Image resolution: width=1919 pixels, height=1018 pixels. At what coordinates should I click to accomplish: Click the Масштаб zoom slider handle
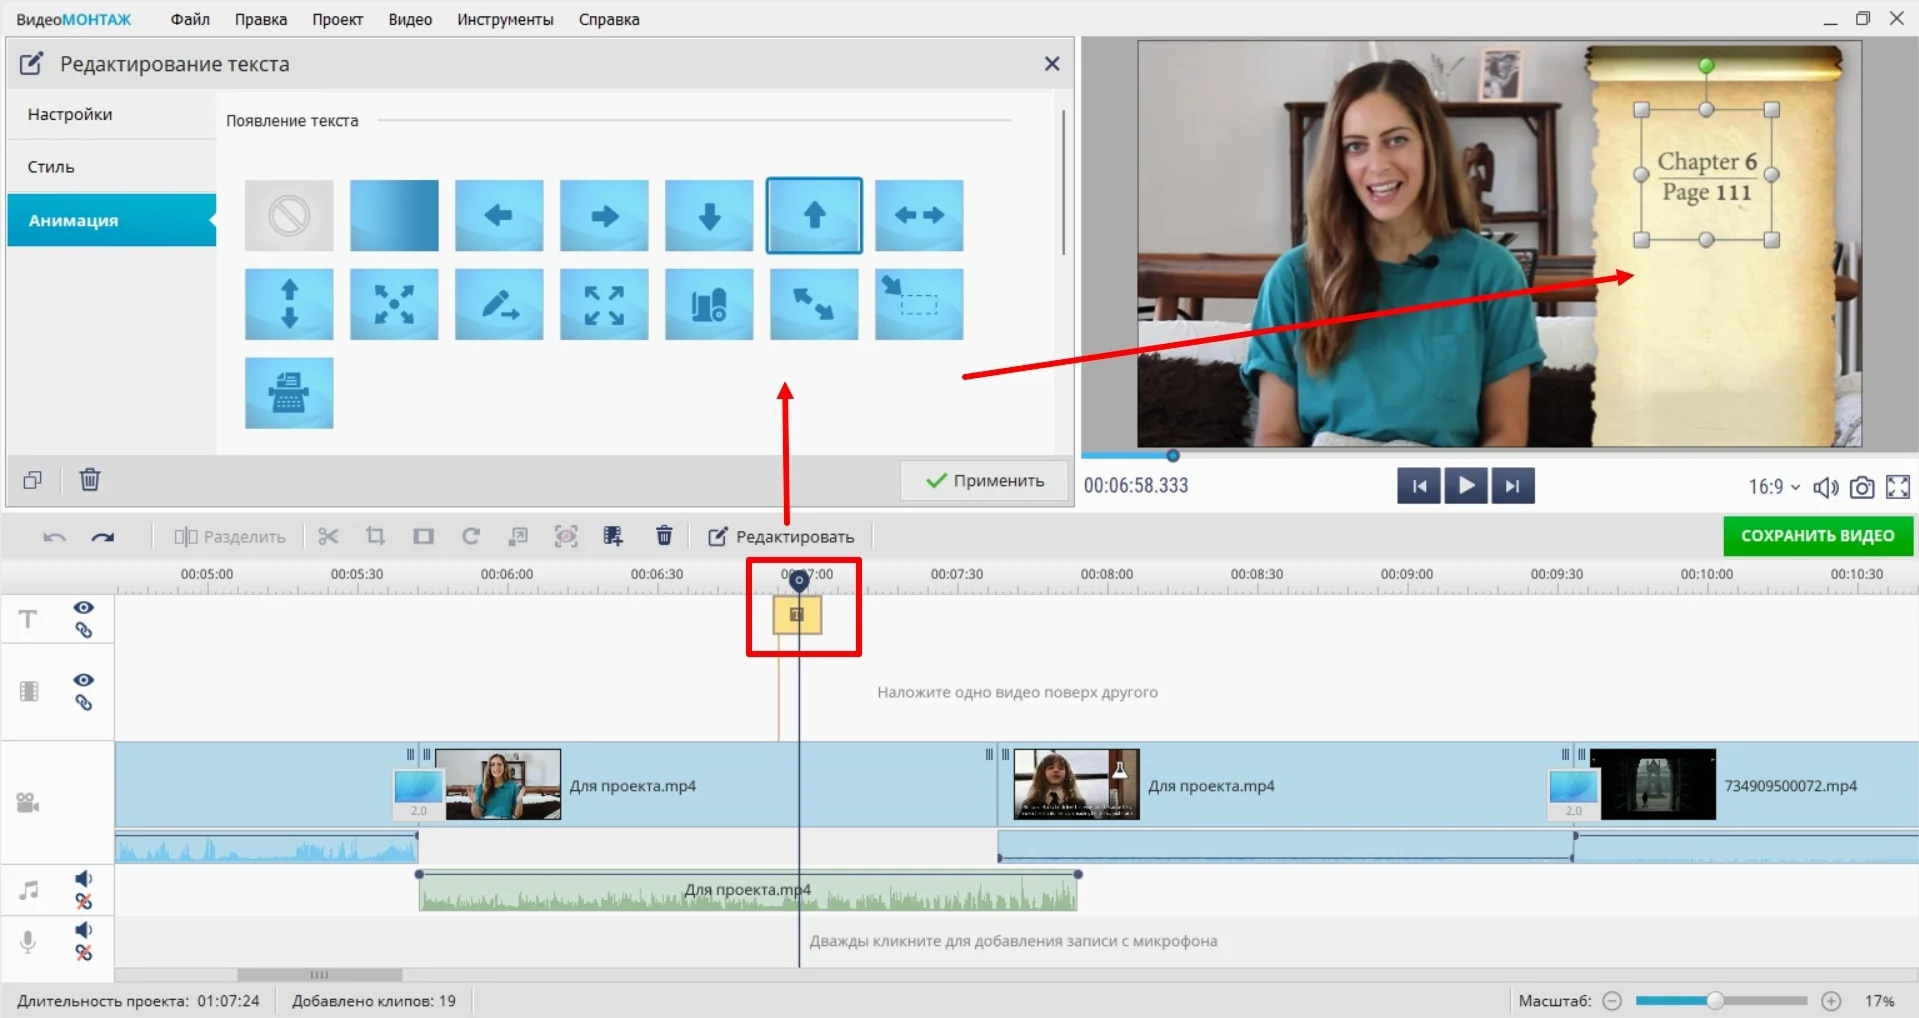pos(1715,1001)
